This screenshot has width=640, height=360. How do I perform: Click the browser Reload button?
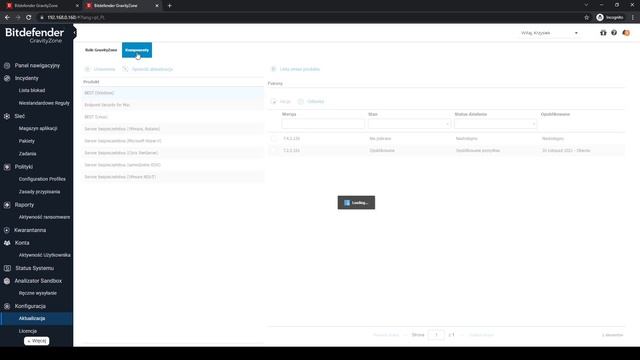tap(29, 17)
